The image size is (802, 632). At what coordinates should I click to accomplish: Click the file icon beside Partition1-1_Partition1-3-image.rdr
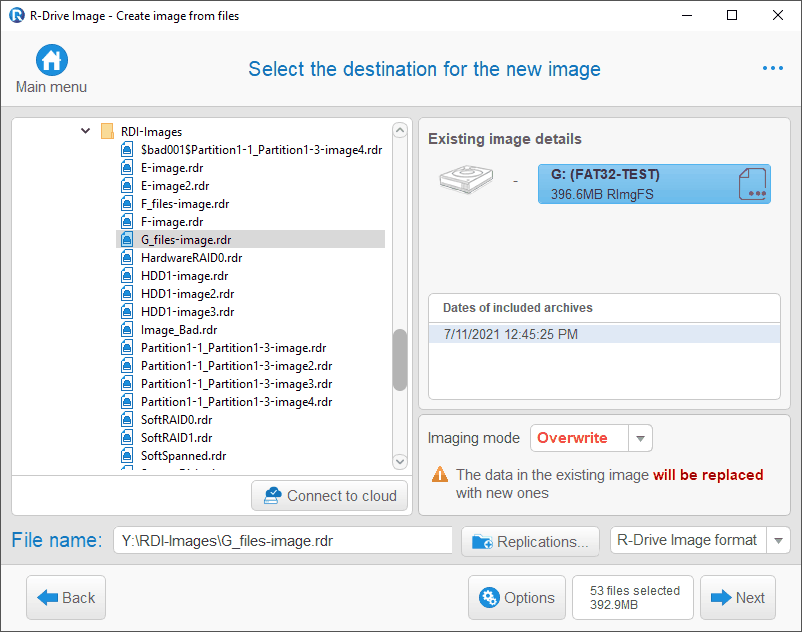[127, 348]
